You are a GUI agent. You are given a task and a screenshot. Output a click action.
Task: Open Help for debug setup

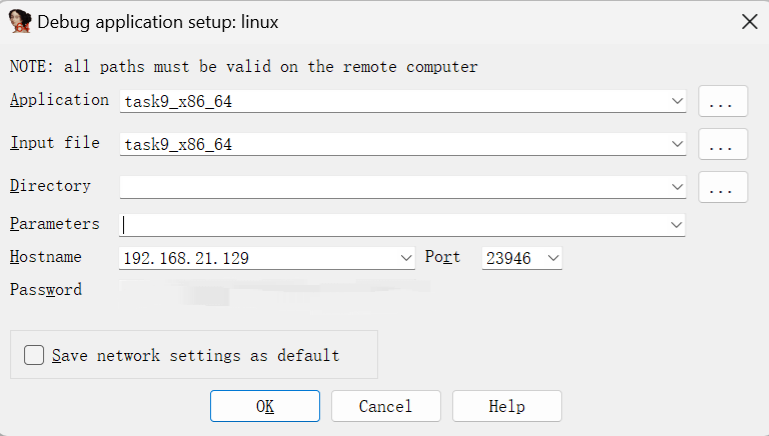[506, 406]
